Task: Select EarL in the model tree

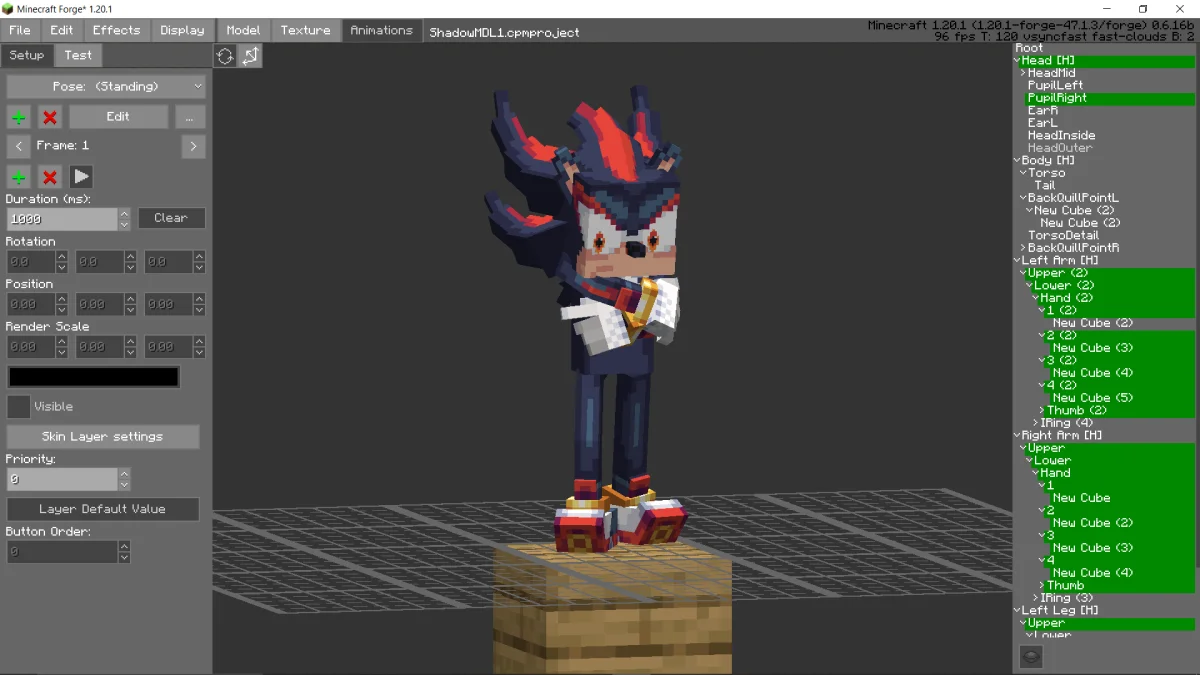Action: tap(1042, 123)
